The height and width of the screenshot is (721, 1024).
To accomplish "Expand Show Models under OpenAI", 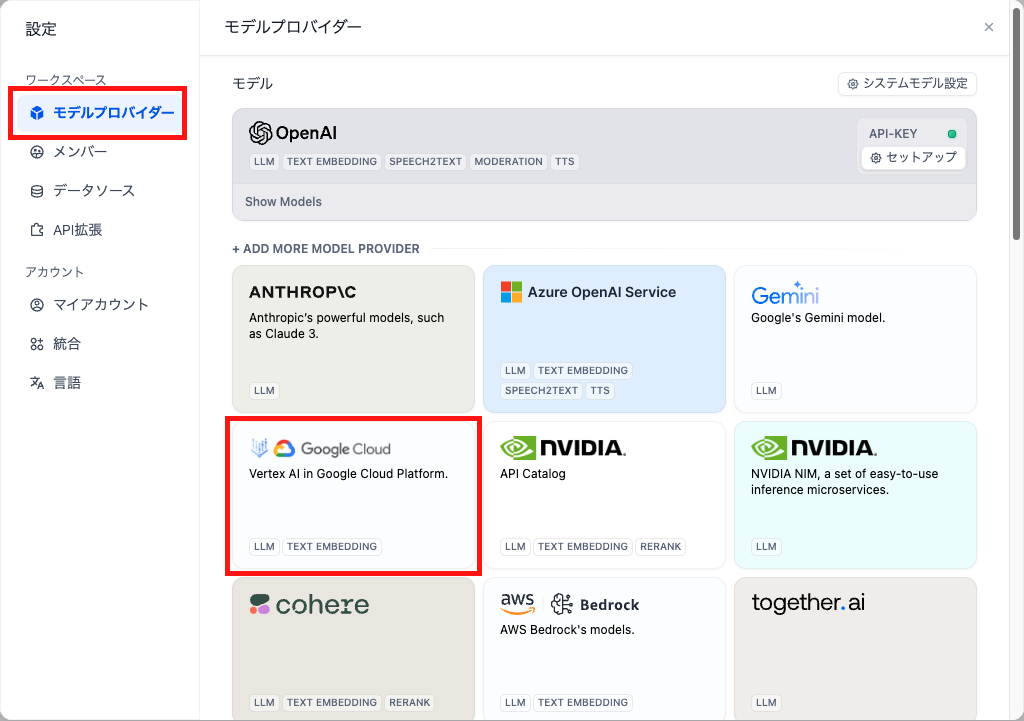I will click(x=283, y=202).
